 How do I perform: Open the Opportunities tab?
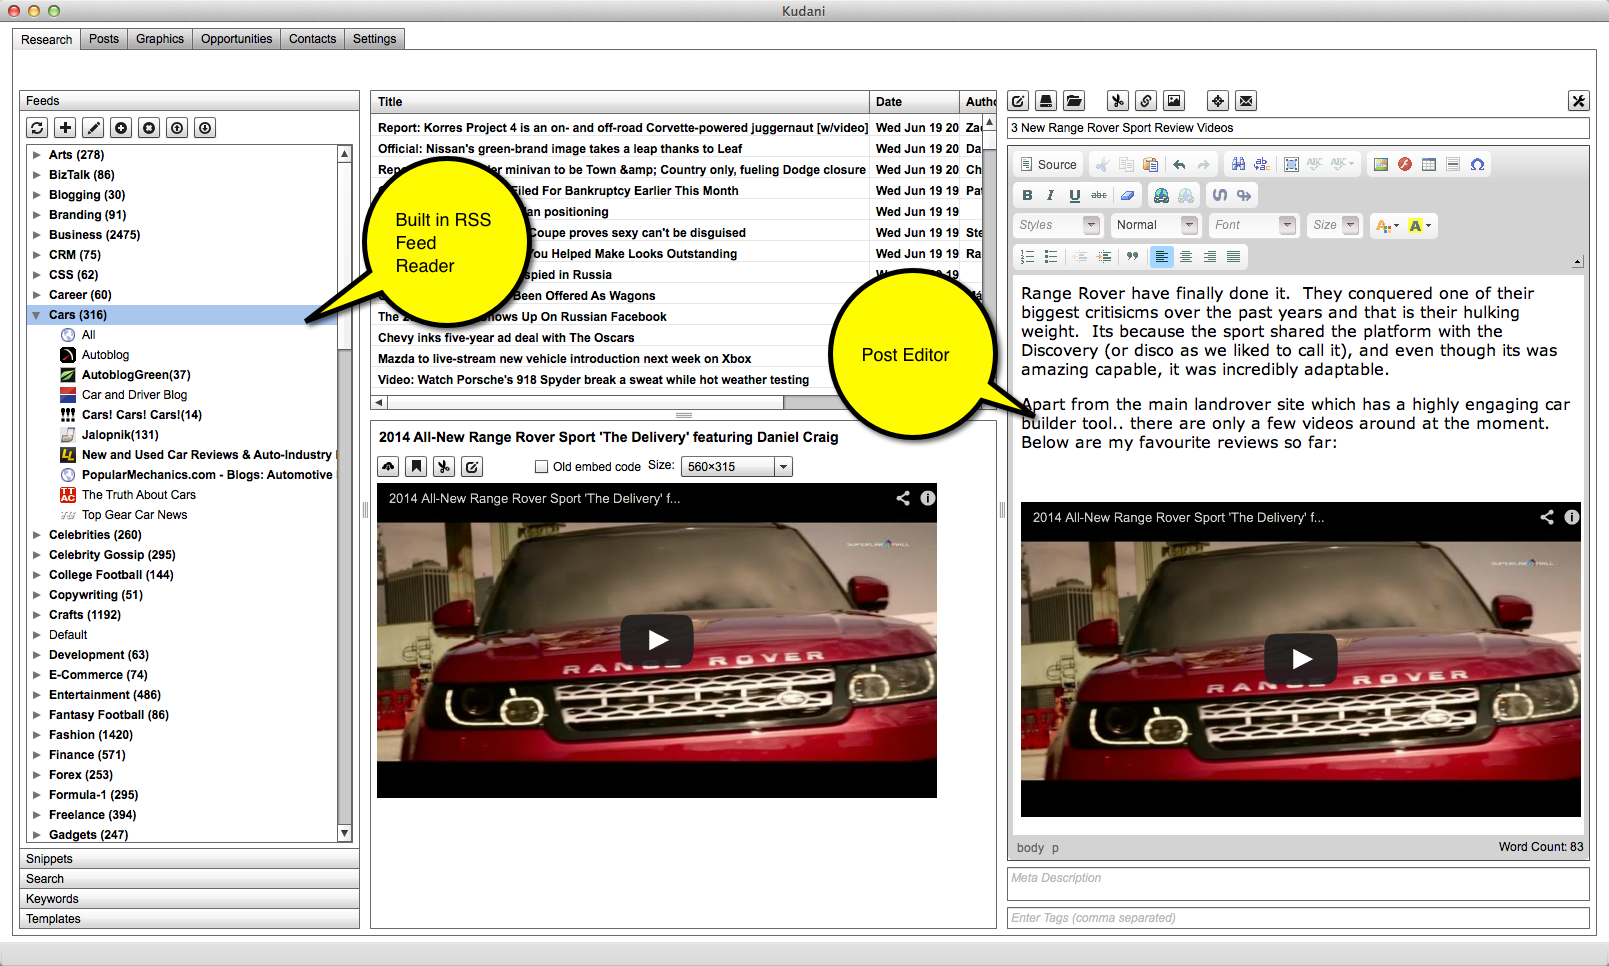coord(236,39)
